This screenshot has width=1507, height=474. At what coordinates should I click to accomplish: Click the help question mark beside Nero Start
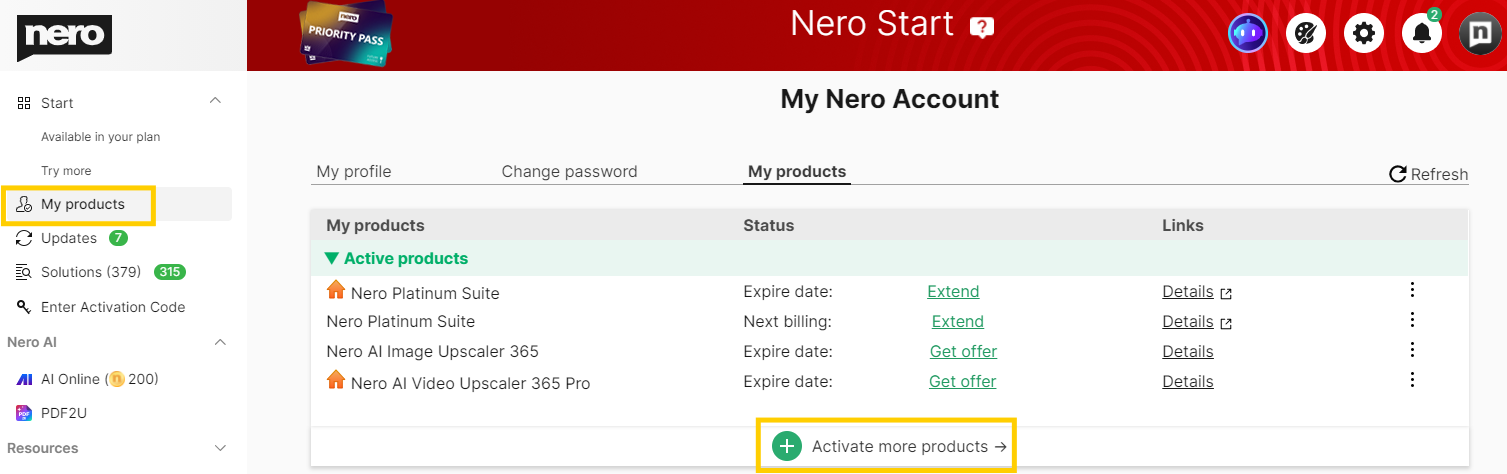pos(982,27)
